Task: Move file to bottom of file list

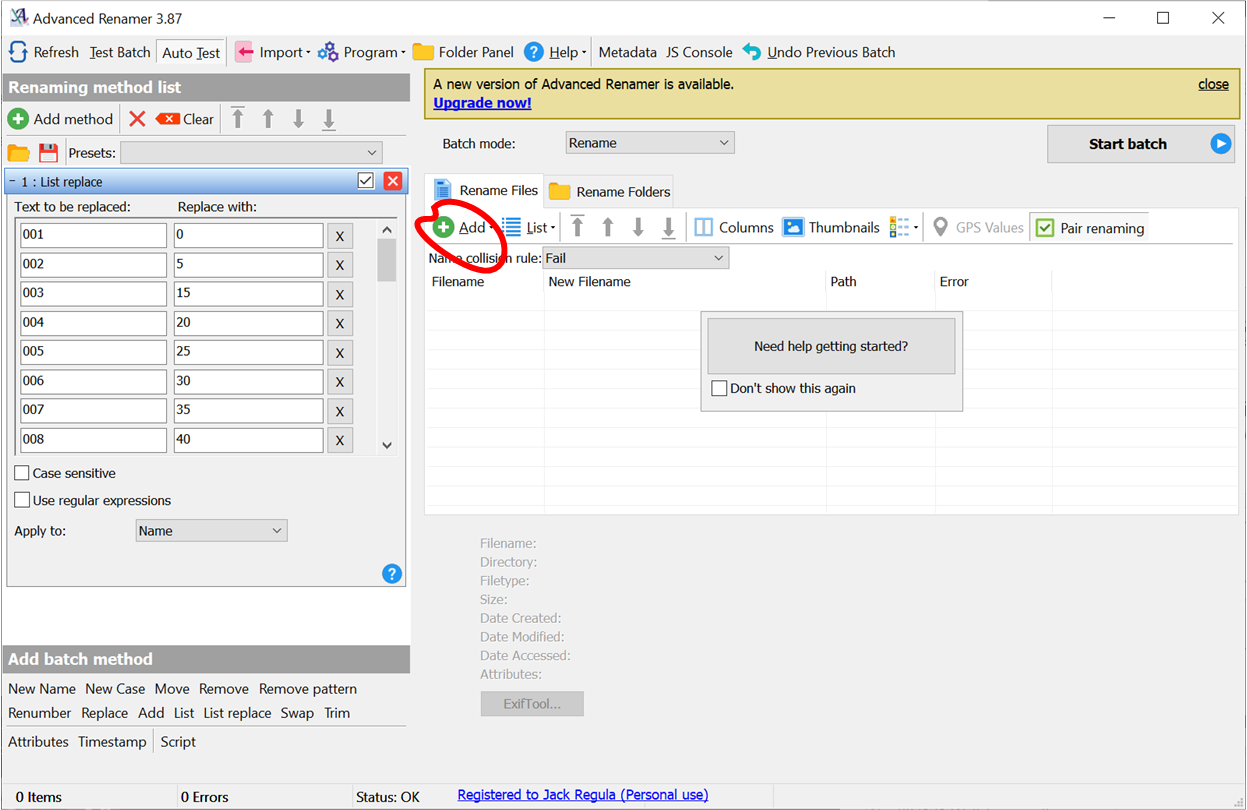Action: click(669, 227)
